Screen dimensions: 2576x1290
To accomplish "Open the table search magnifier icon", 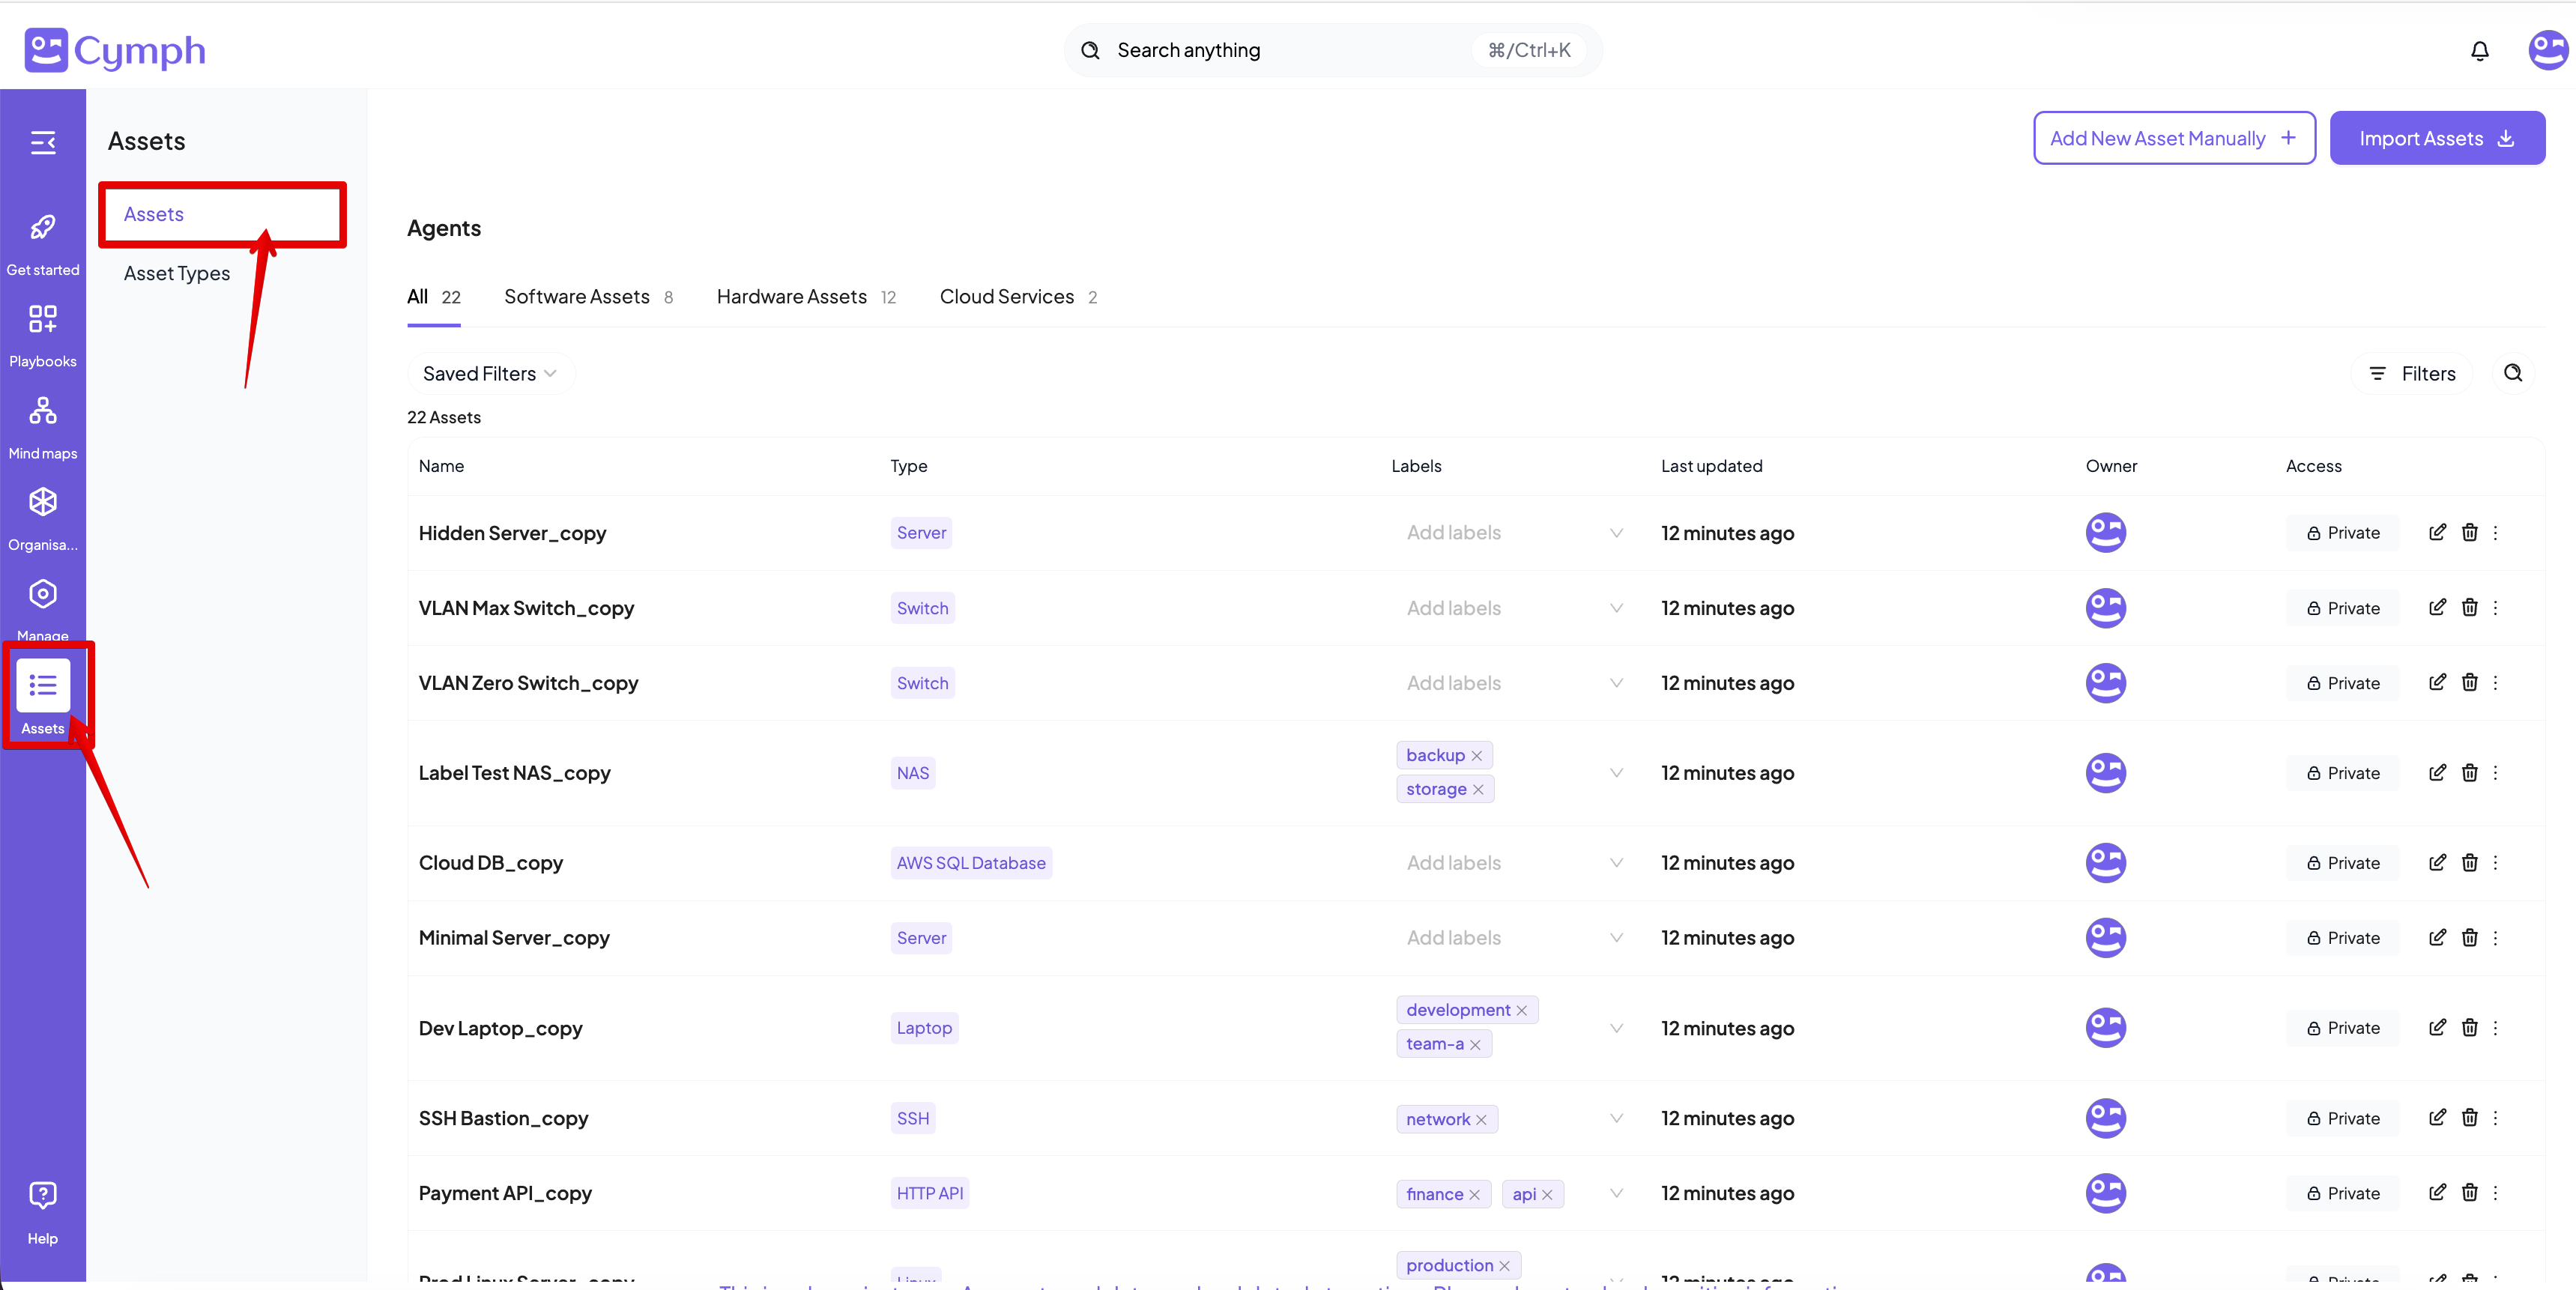I will click(2514, 373).
